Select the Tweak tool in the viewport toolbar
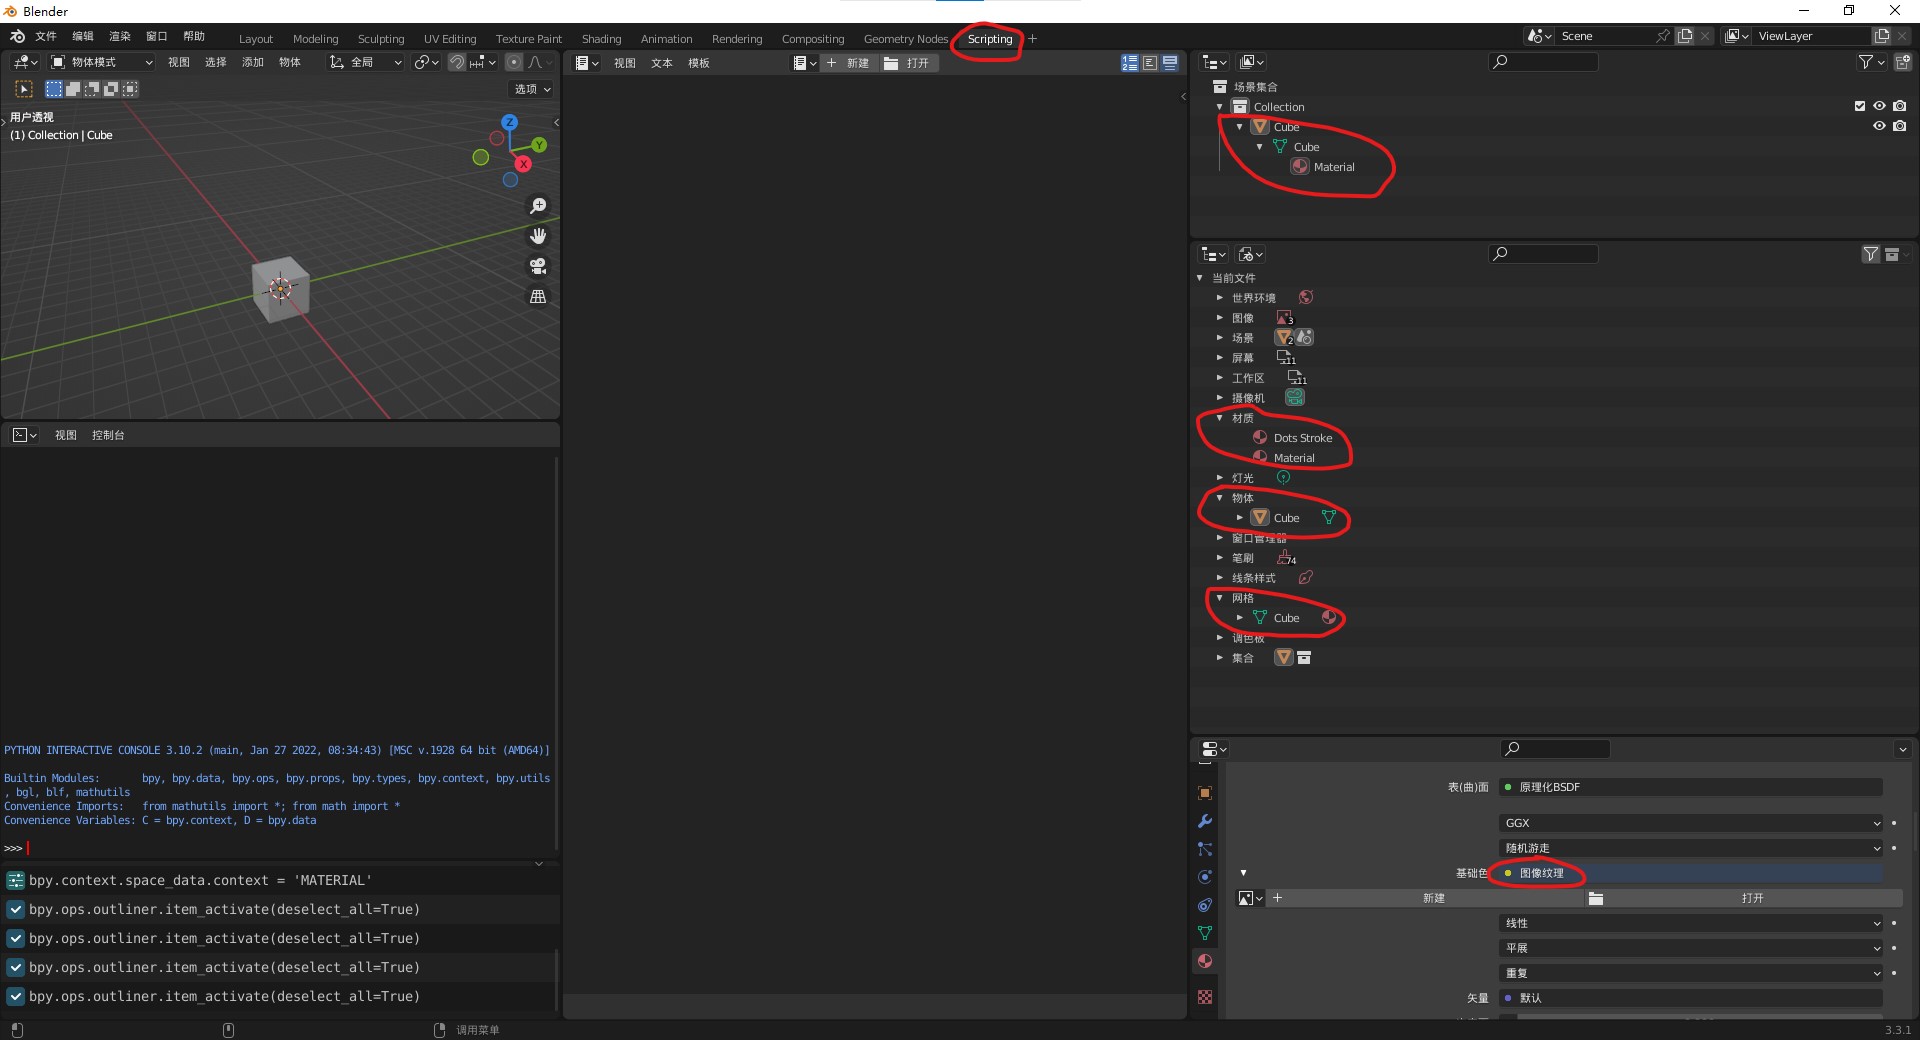1920x1040 pixels. coord(24,89)
